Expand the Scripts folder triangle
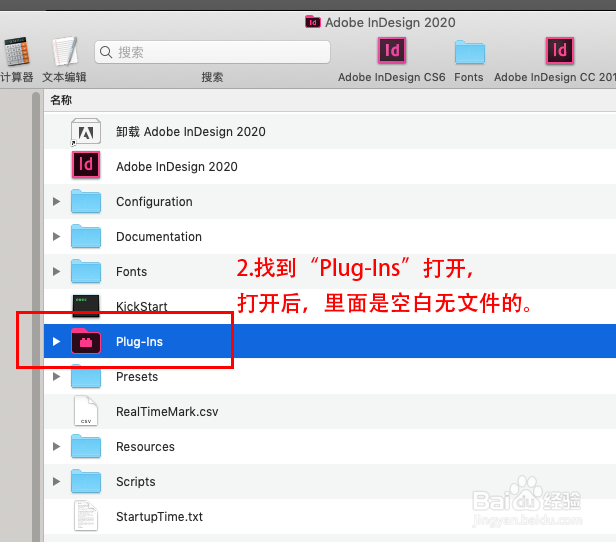Viewport: 616px width, 542px height. tap(57, 481)
